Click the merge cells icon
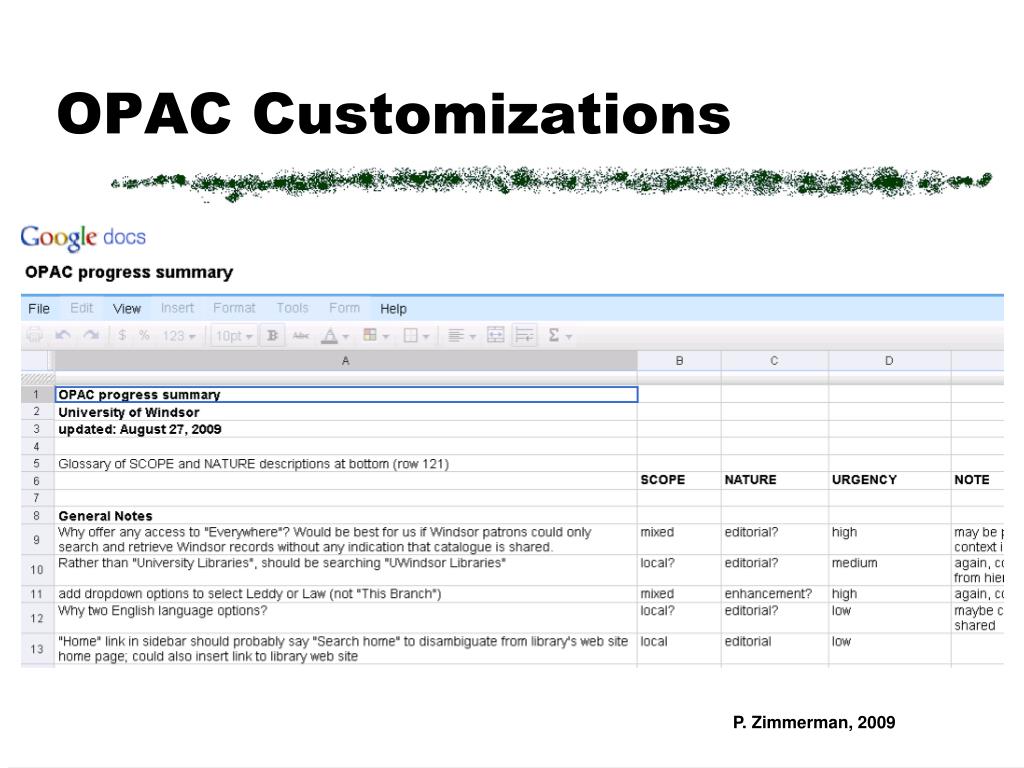This screenshot has width=1024, height=768. click(496, 336)
